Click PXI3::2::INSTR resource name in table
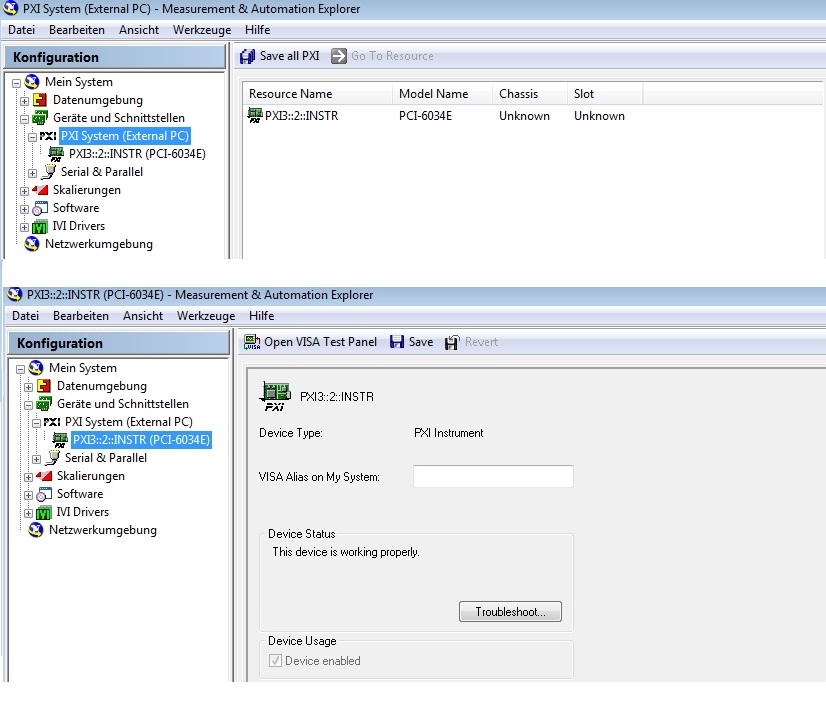This screenshot has height=720, width=826. pyautogui.click(x=301, y=116)
